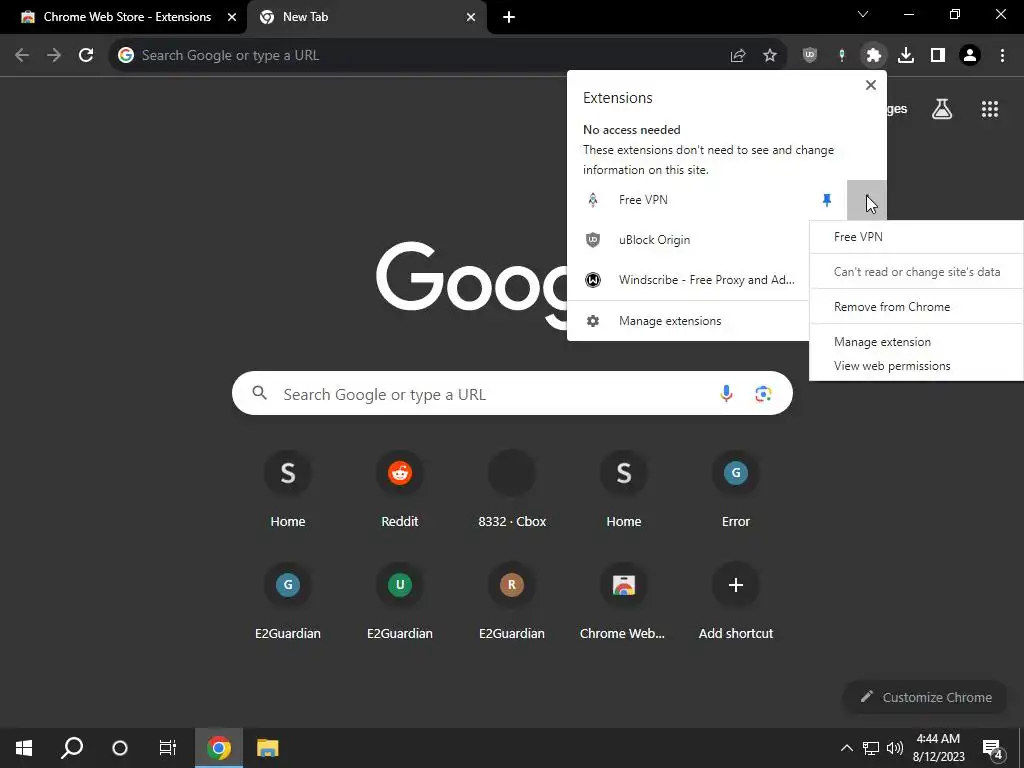Open a new tab with the plus button
Viewport: 1024px width, 768px height.
pos(509,17)
